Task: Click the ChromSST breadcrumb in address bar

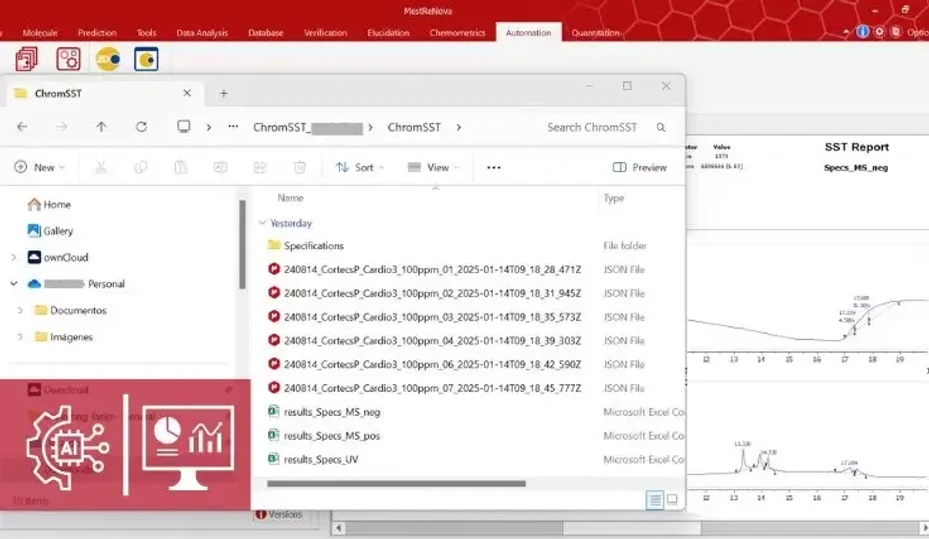Action: click(x=414, y=127)
